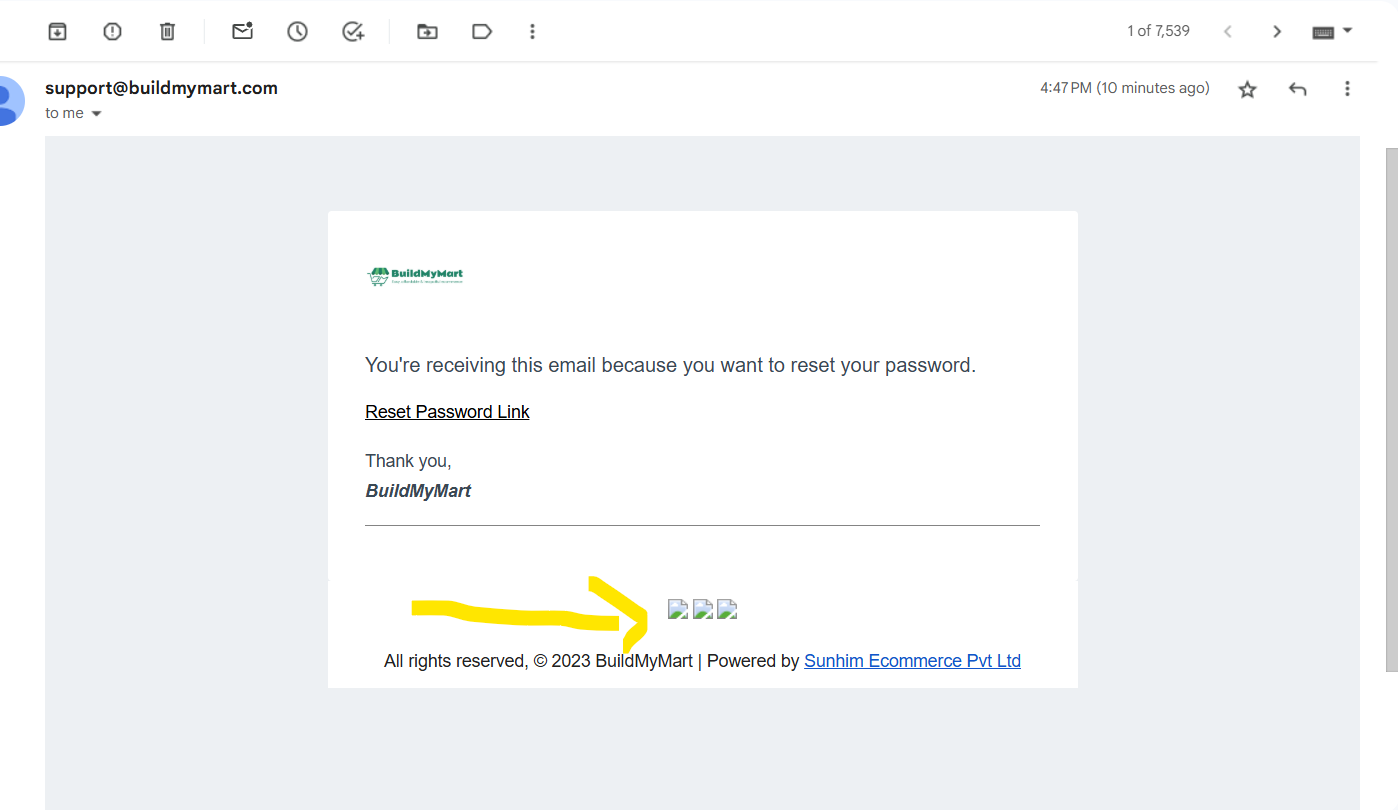Report this email as spam
Image resolution: width=1398 pixels, height=810 pixels.
coord(112,31)
